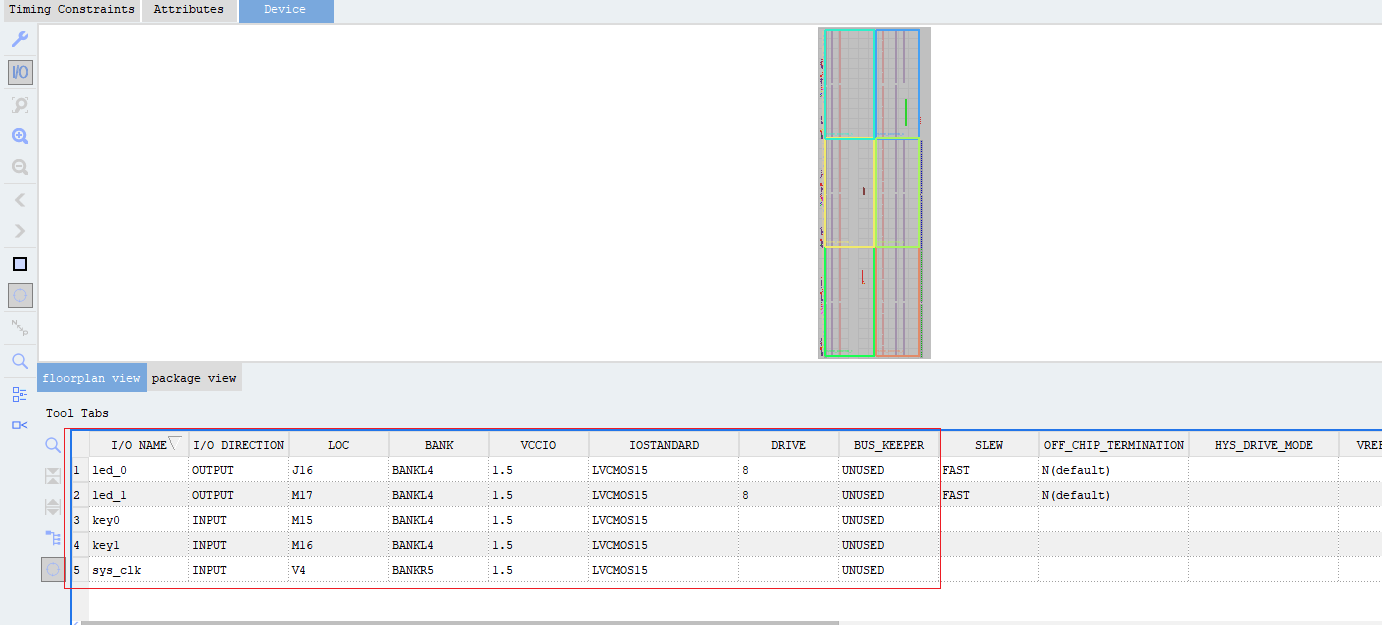This screenshot has height=625, width=1382.
Task: Toggle the net trace tool in sidebar
Action: coord(19,327)
